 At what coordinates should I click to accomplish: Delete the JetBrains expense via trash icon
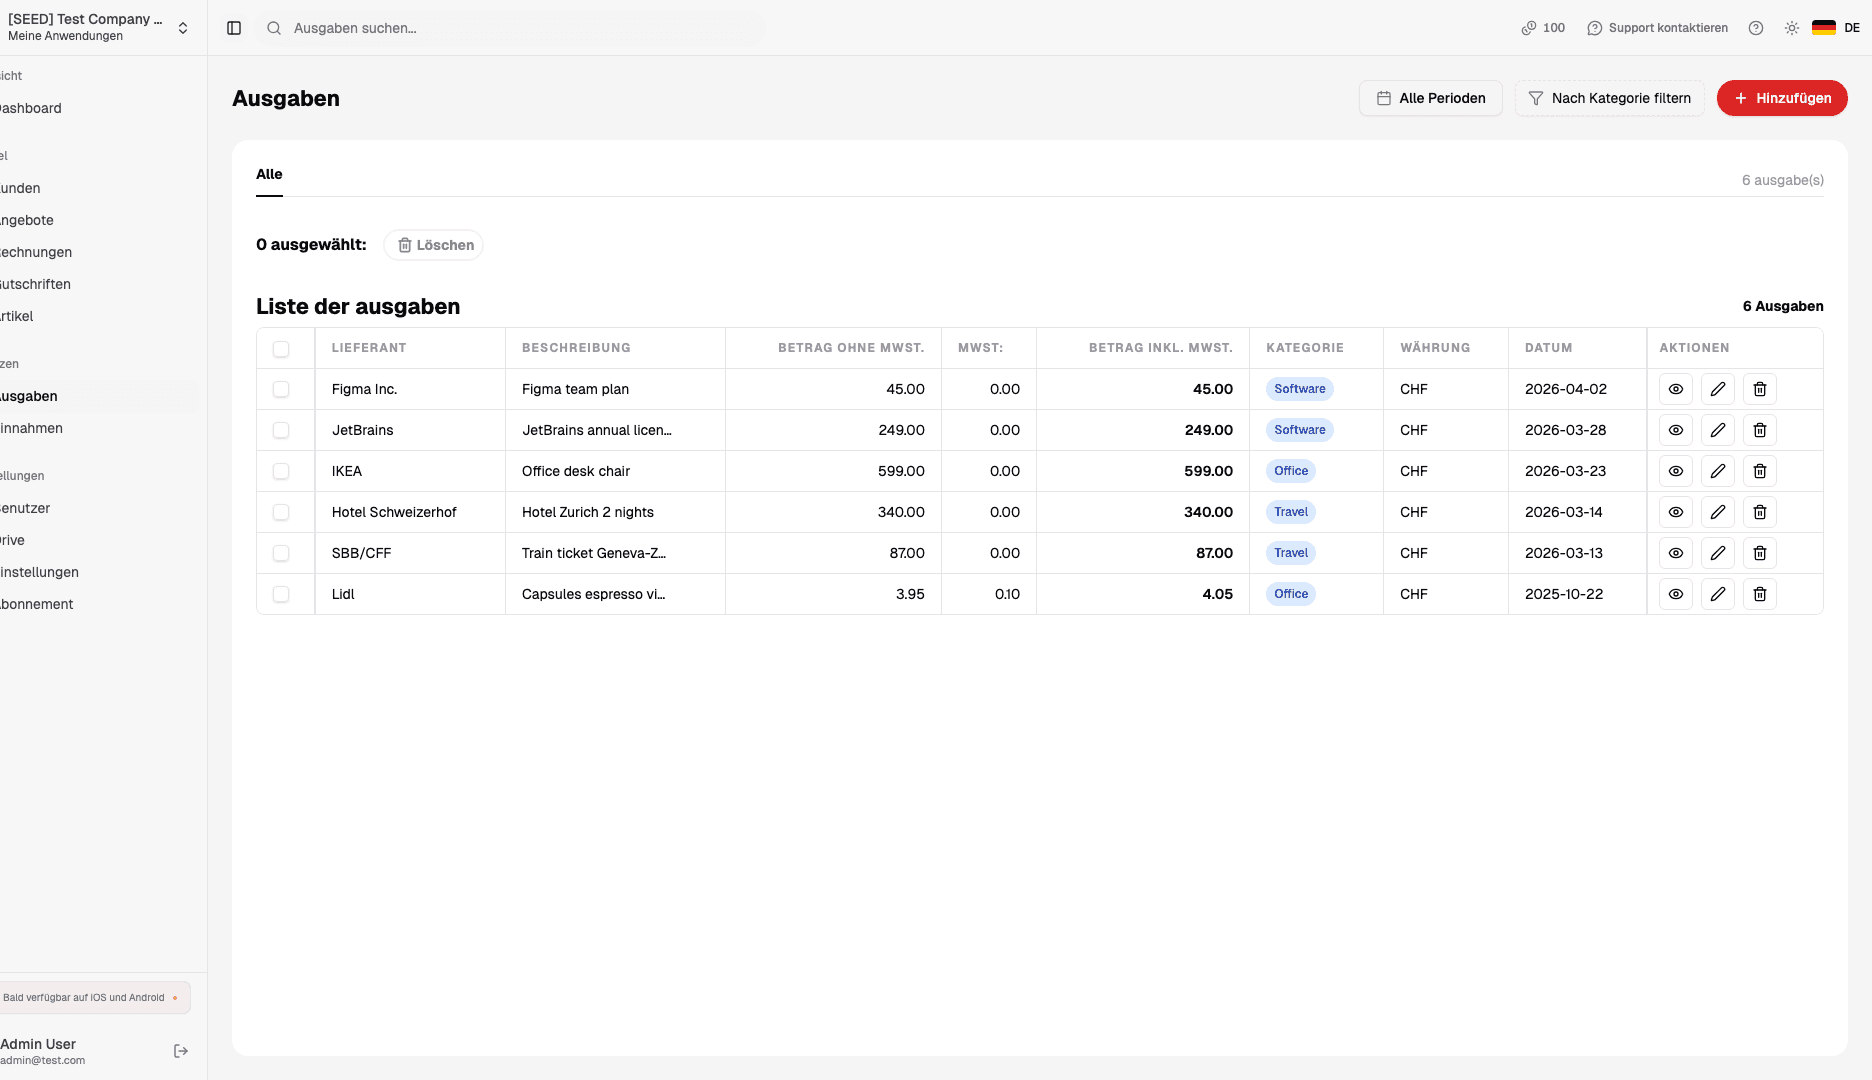pyautogui.click(x=1759, y=430)
